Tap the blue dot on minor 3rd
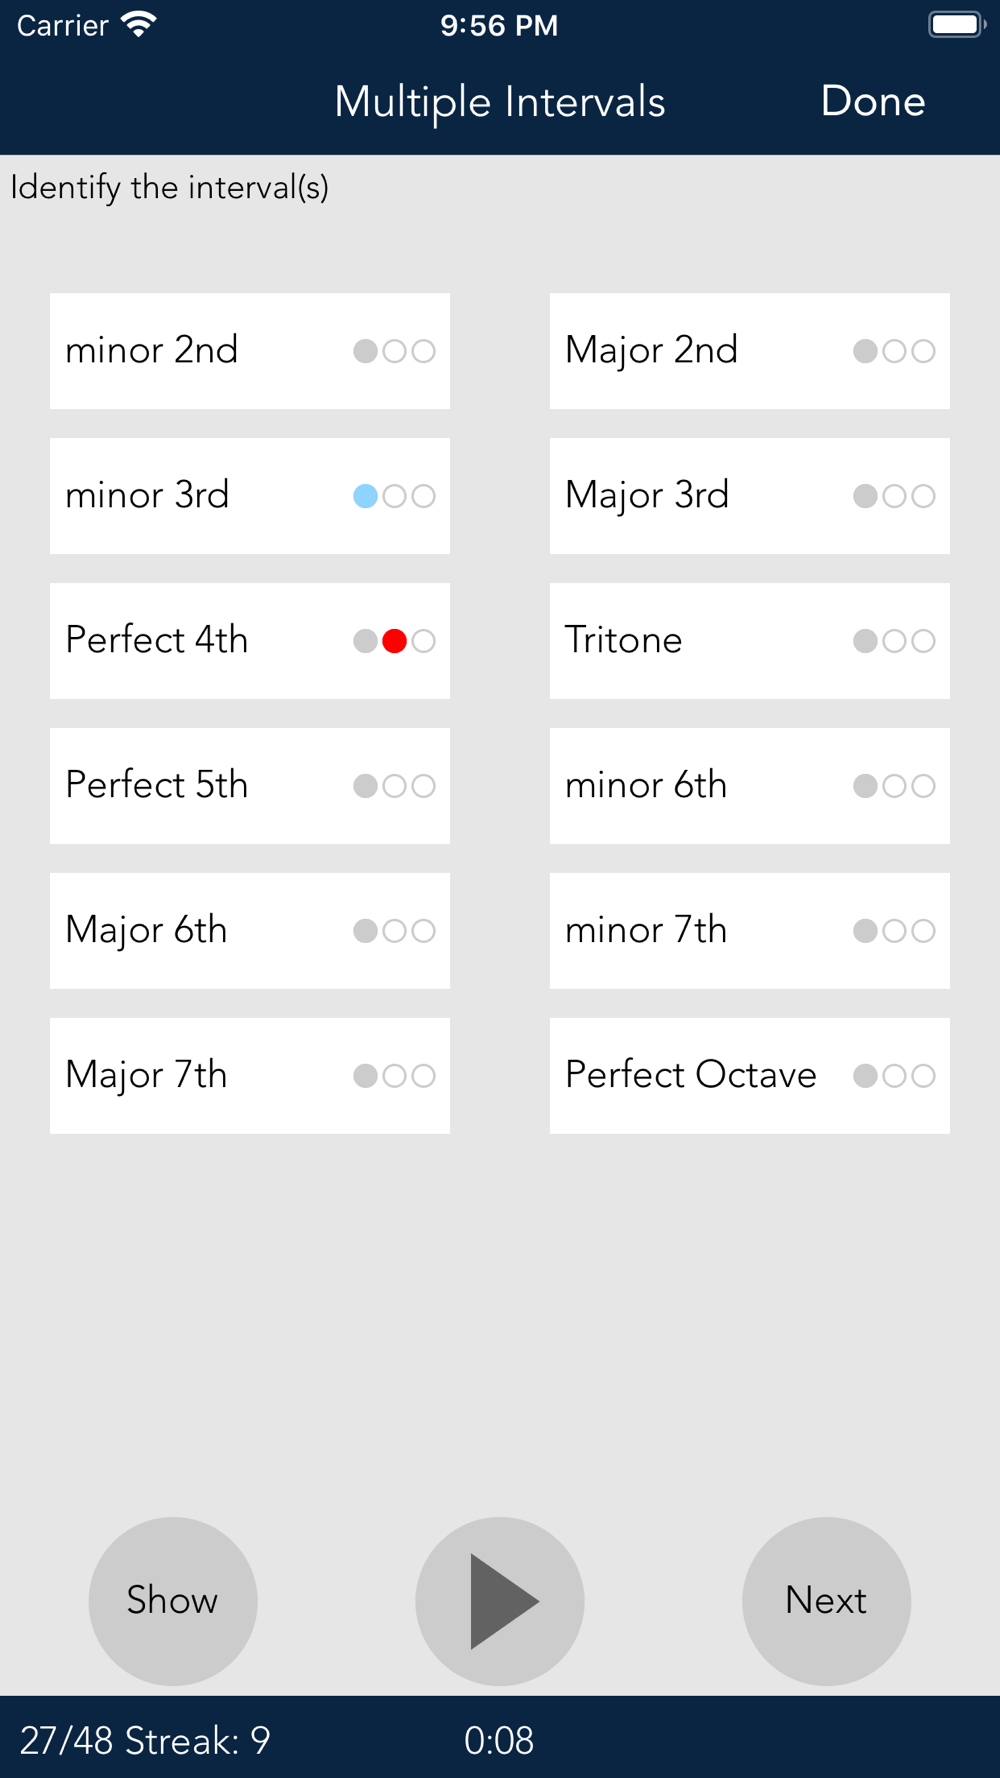 coord(366,496)
